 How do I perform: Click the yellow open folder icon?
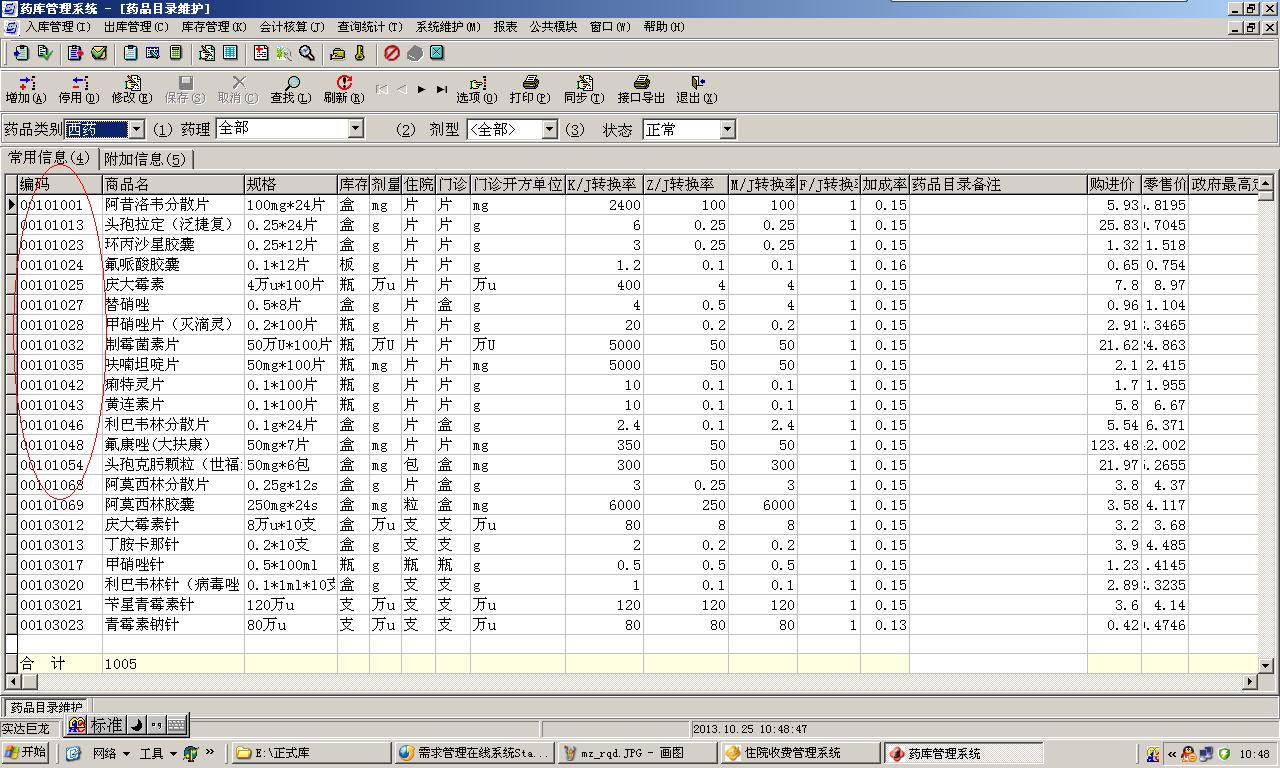[x=338, y=53]
